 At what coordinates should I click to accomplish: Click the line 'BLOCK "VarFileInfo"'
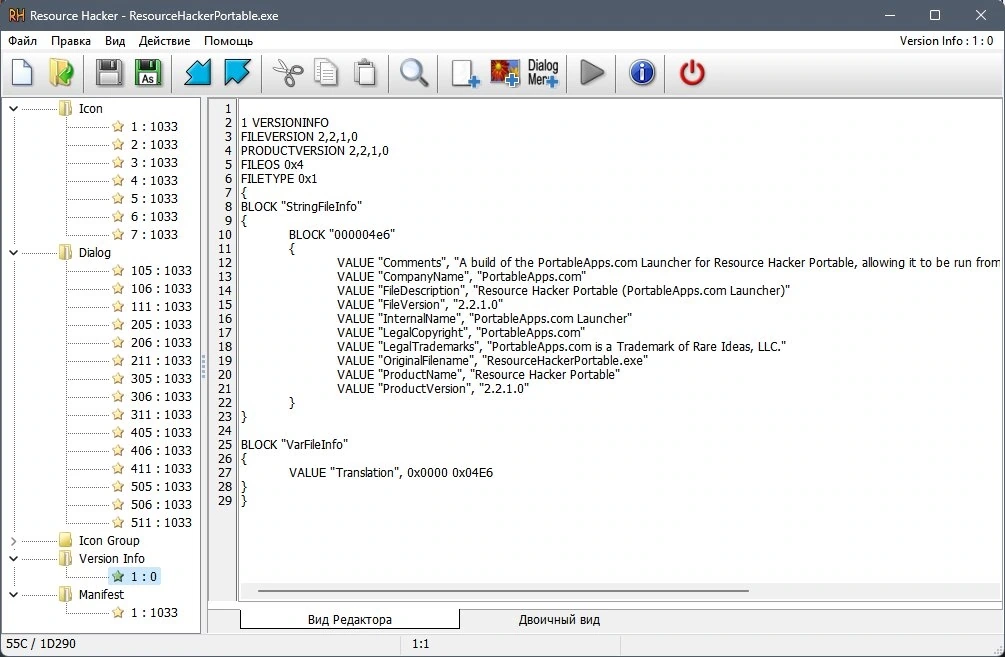click(x=294, y=444)
